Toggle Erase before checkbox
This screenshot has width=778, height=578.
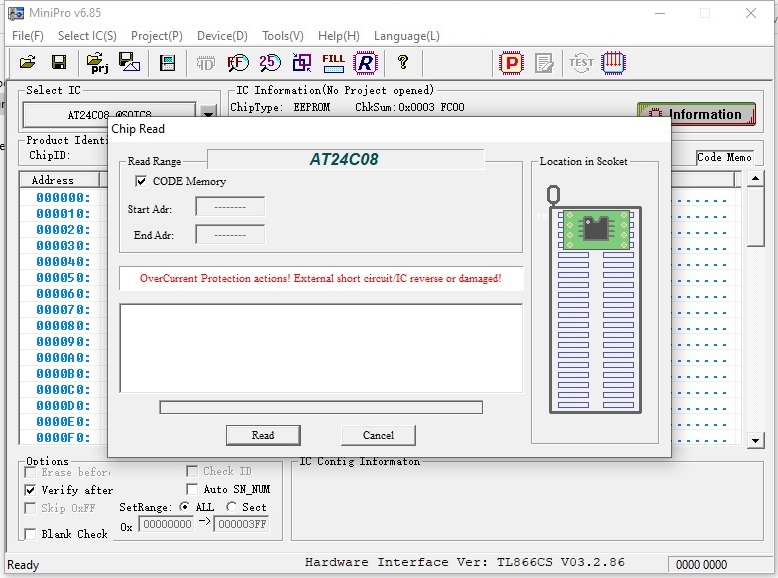[30, 472]
